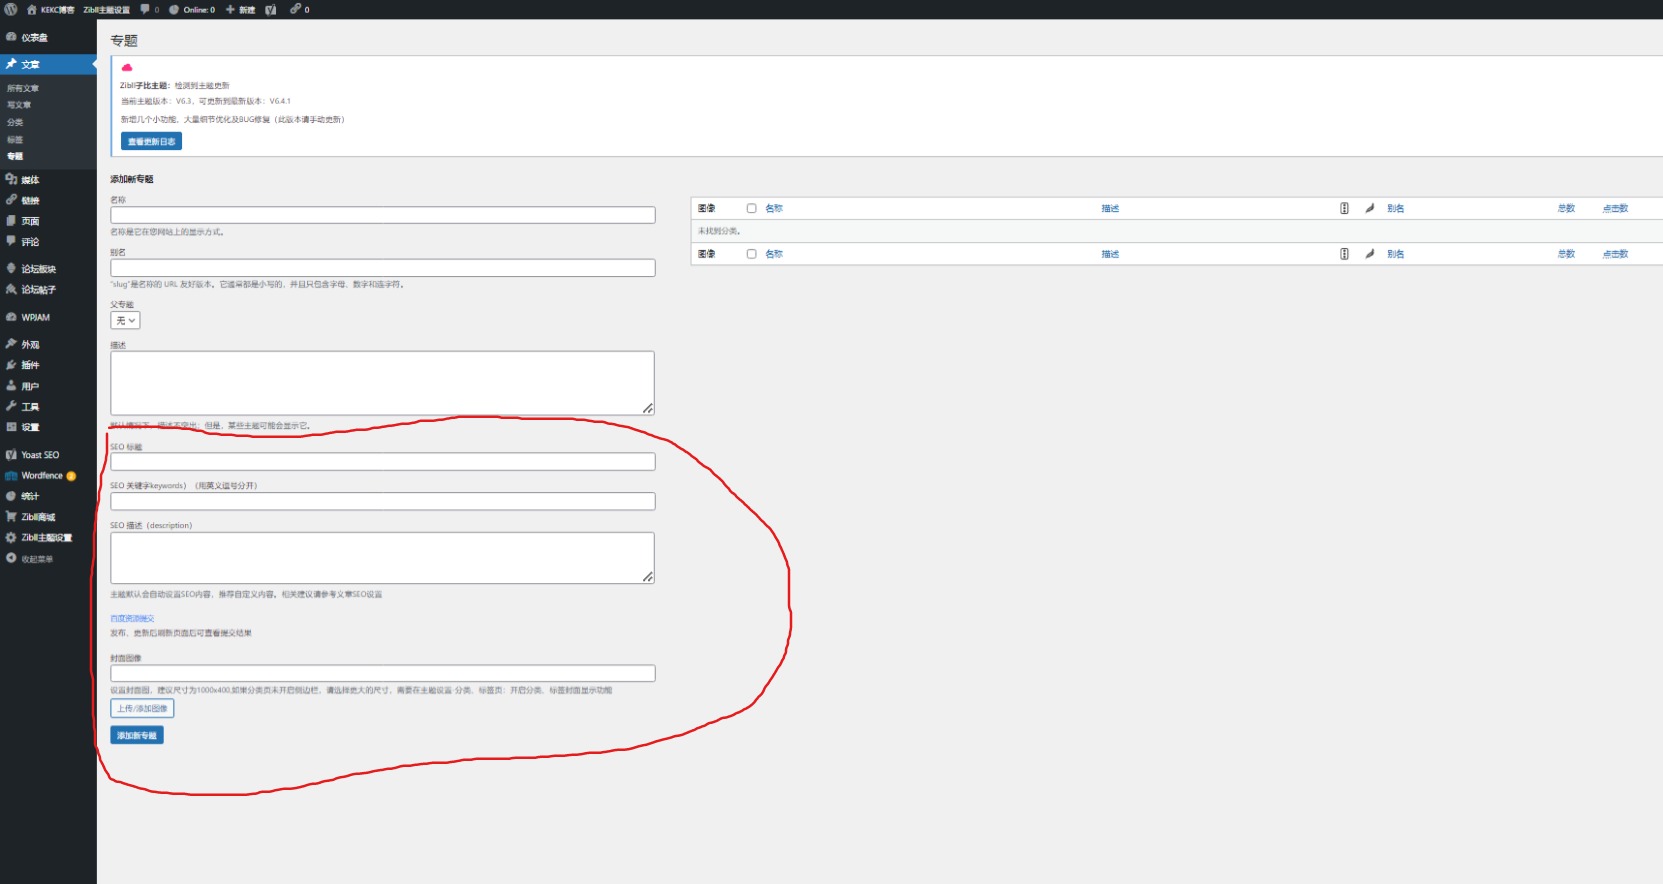1663x884 pixels.
Task: Open the Zibll商城 cart menu
Action: tap(37, 517)
